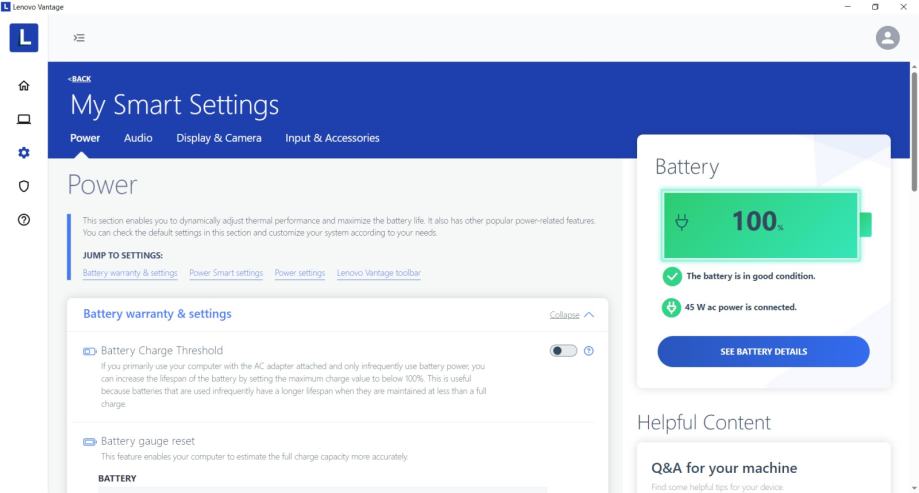919x493 pixels.
Task: Click the vertical page scrollbar
Action: tap(913, 130)
